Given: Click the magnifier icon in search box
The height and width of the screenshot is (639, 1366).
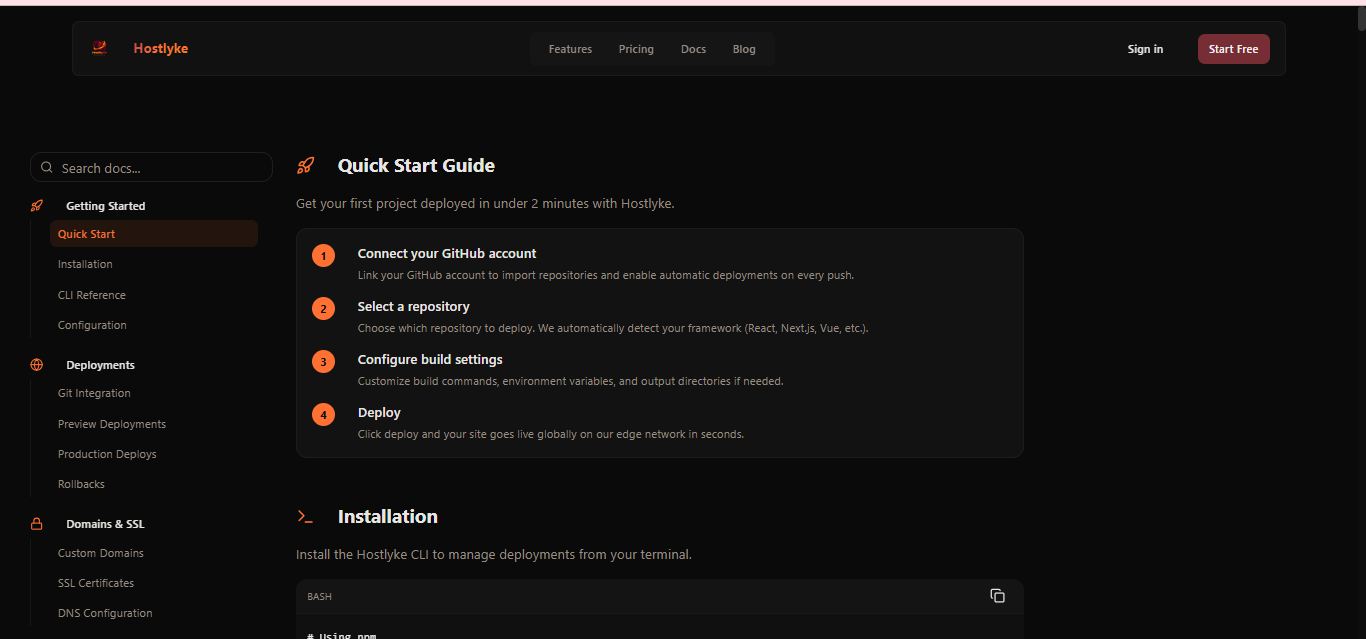Looking at the screenshot, I should click(47, 166).
